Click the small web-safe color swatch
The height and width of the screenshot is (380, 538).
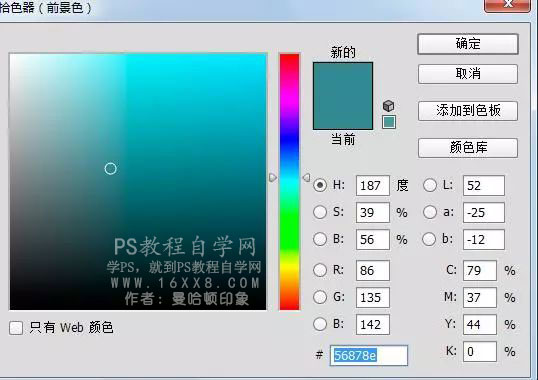coord(389,122)
